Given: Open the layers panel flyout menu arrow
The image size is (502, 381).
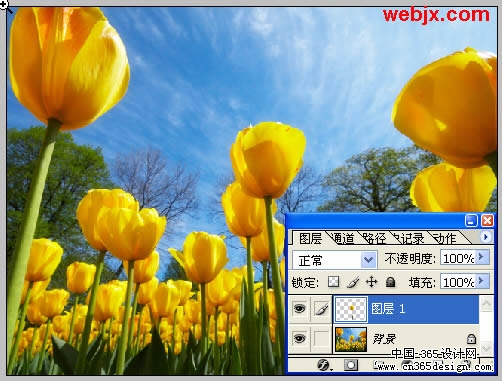Looking at the screenshot, I should click(x=485, y=237).
